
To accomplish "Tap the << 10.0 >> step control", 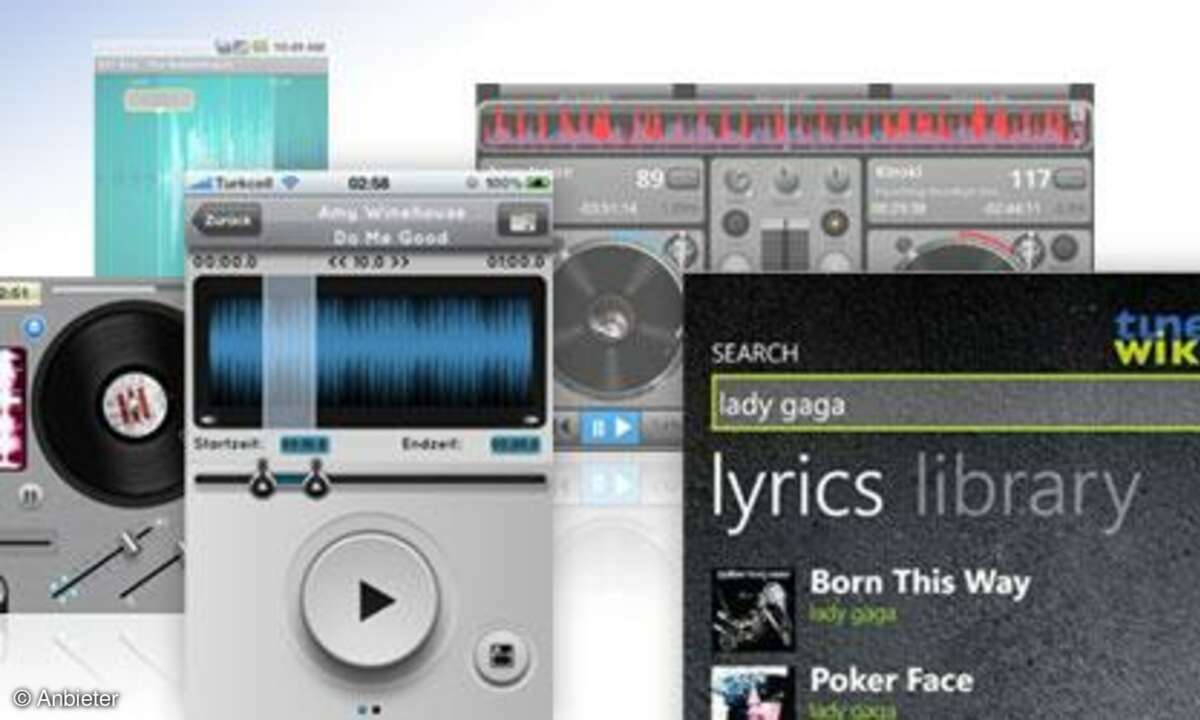I will [369, 262].
